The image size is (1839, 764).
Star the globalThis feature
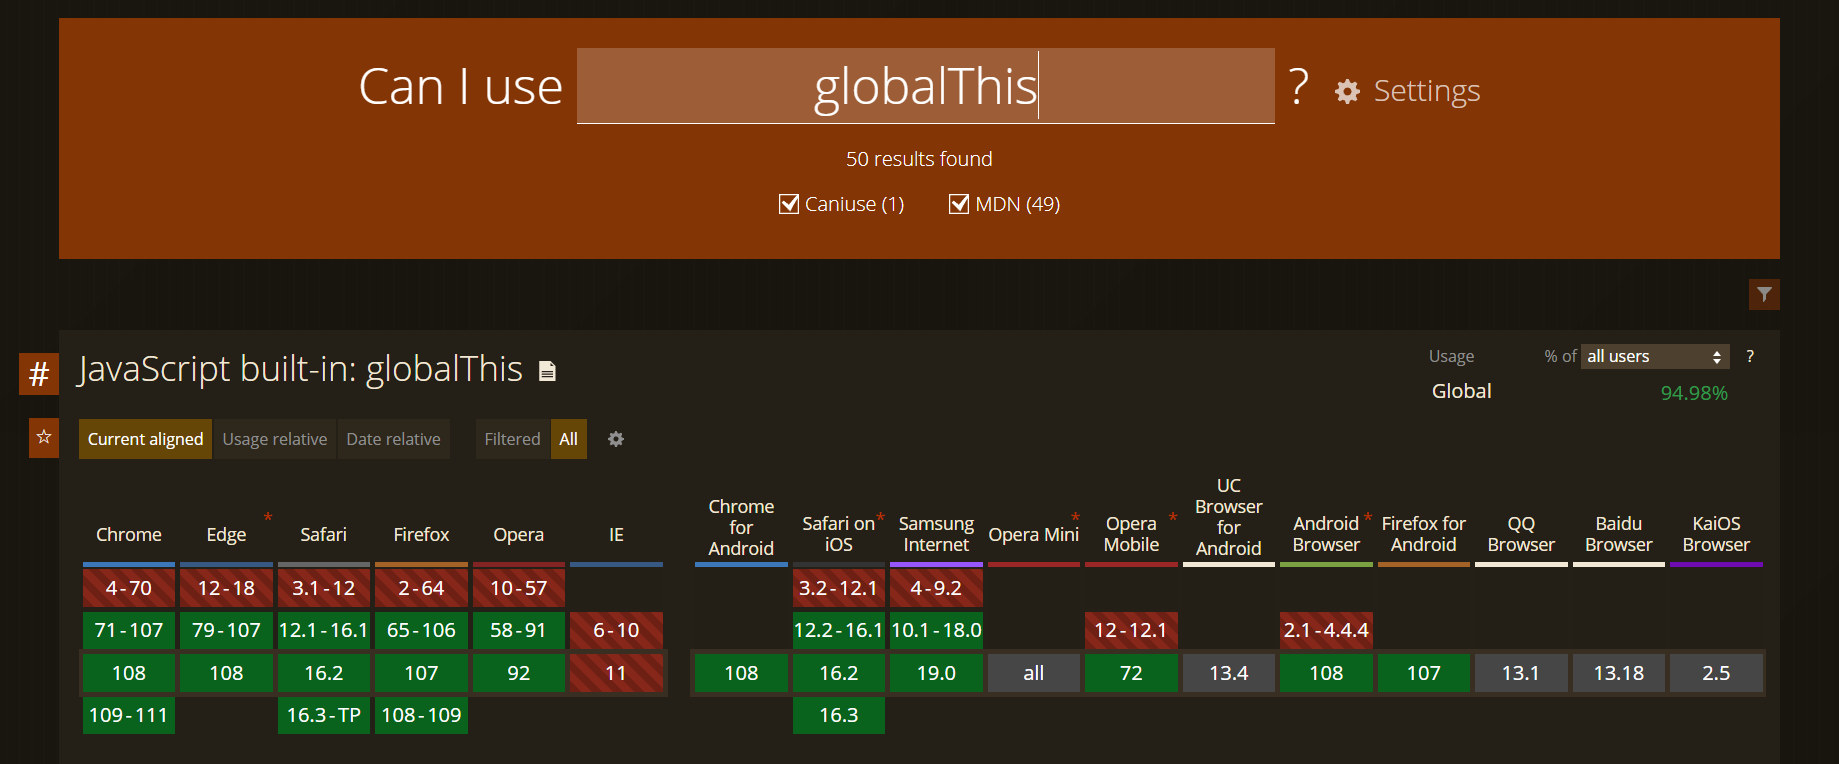point(44,437)
